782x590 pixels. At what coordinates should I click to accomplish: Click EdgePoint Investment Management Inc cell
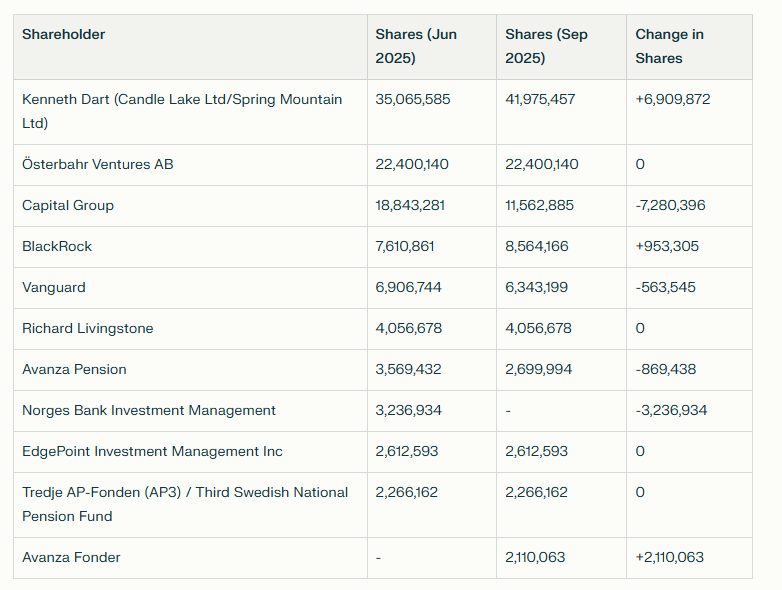coord(152,451)
